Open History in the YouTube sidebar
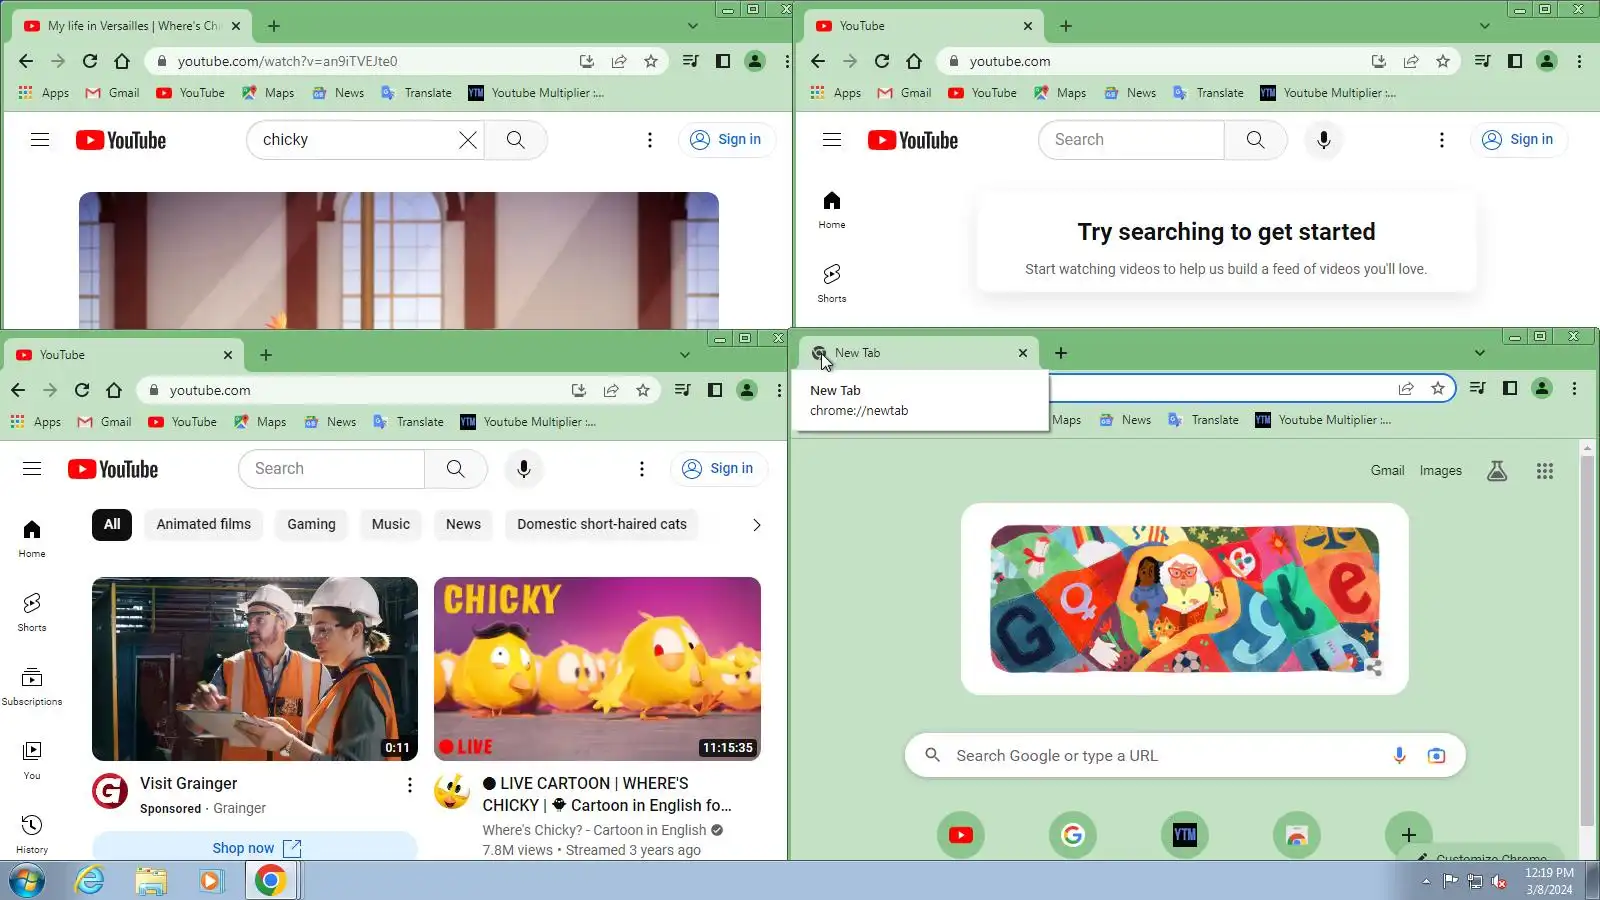Viewport: 1600px width, 900px height. tap(32, 834)
